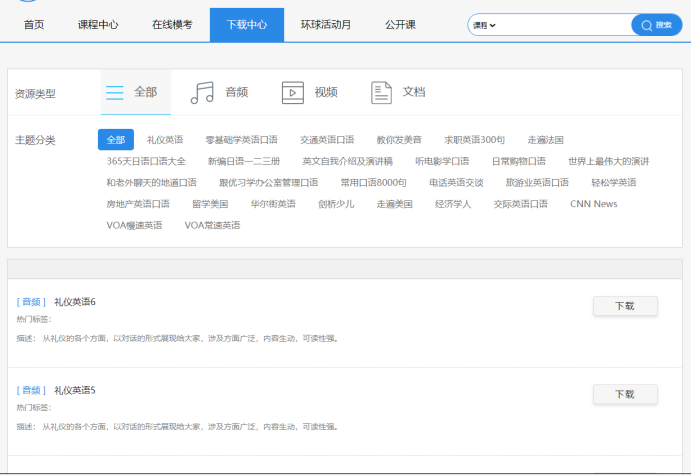This screenshot has width=692, height=476.
Task: Filter by 创桥少儿 topic
Action: tap(336, 204)
